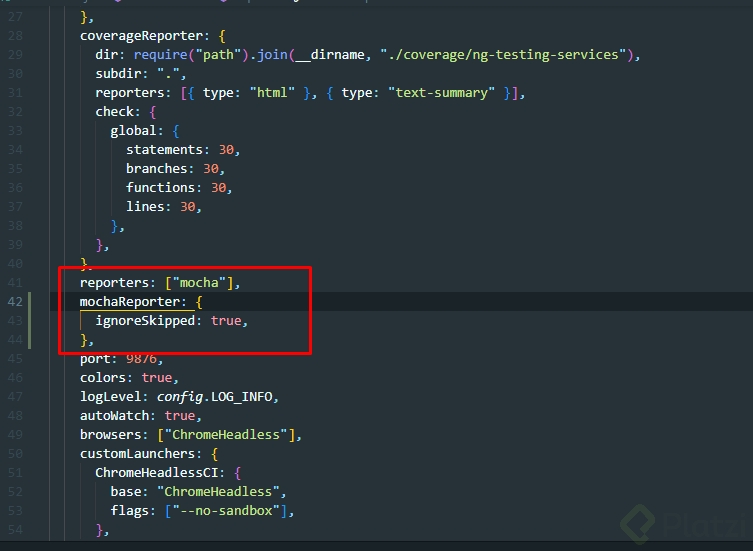Click the "text-summary" string
This screenshot has width=753, height=551.
coord(441,93)
